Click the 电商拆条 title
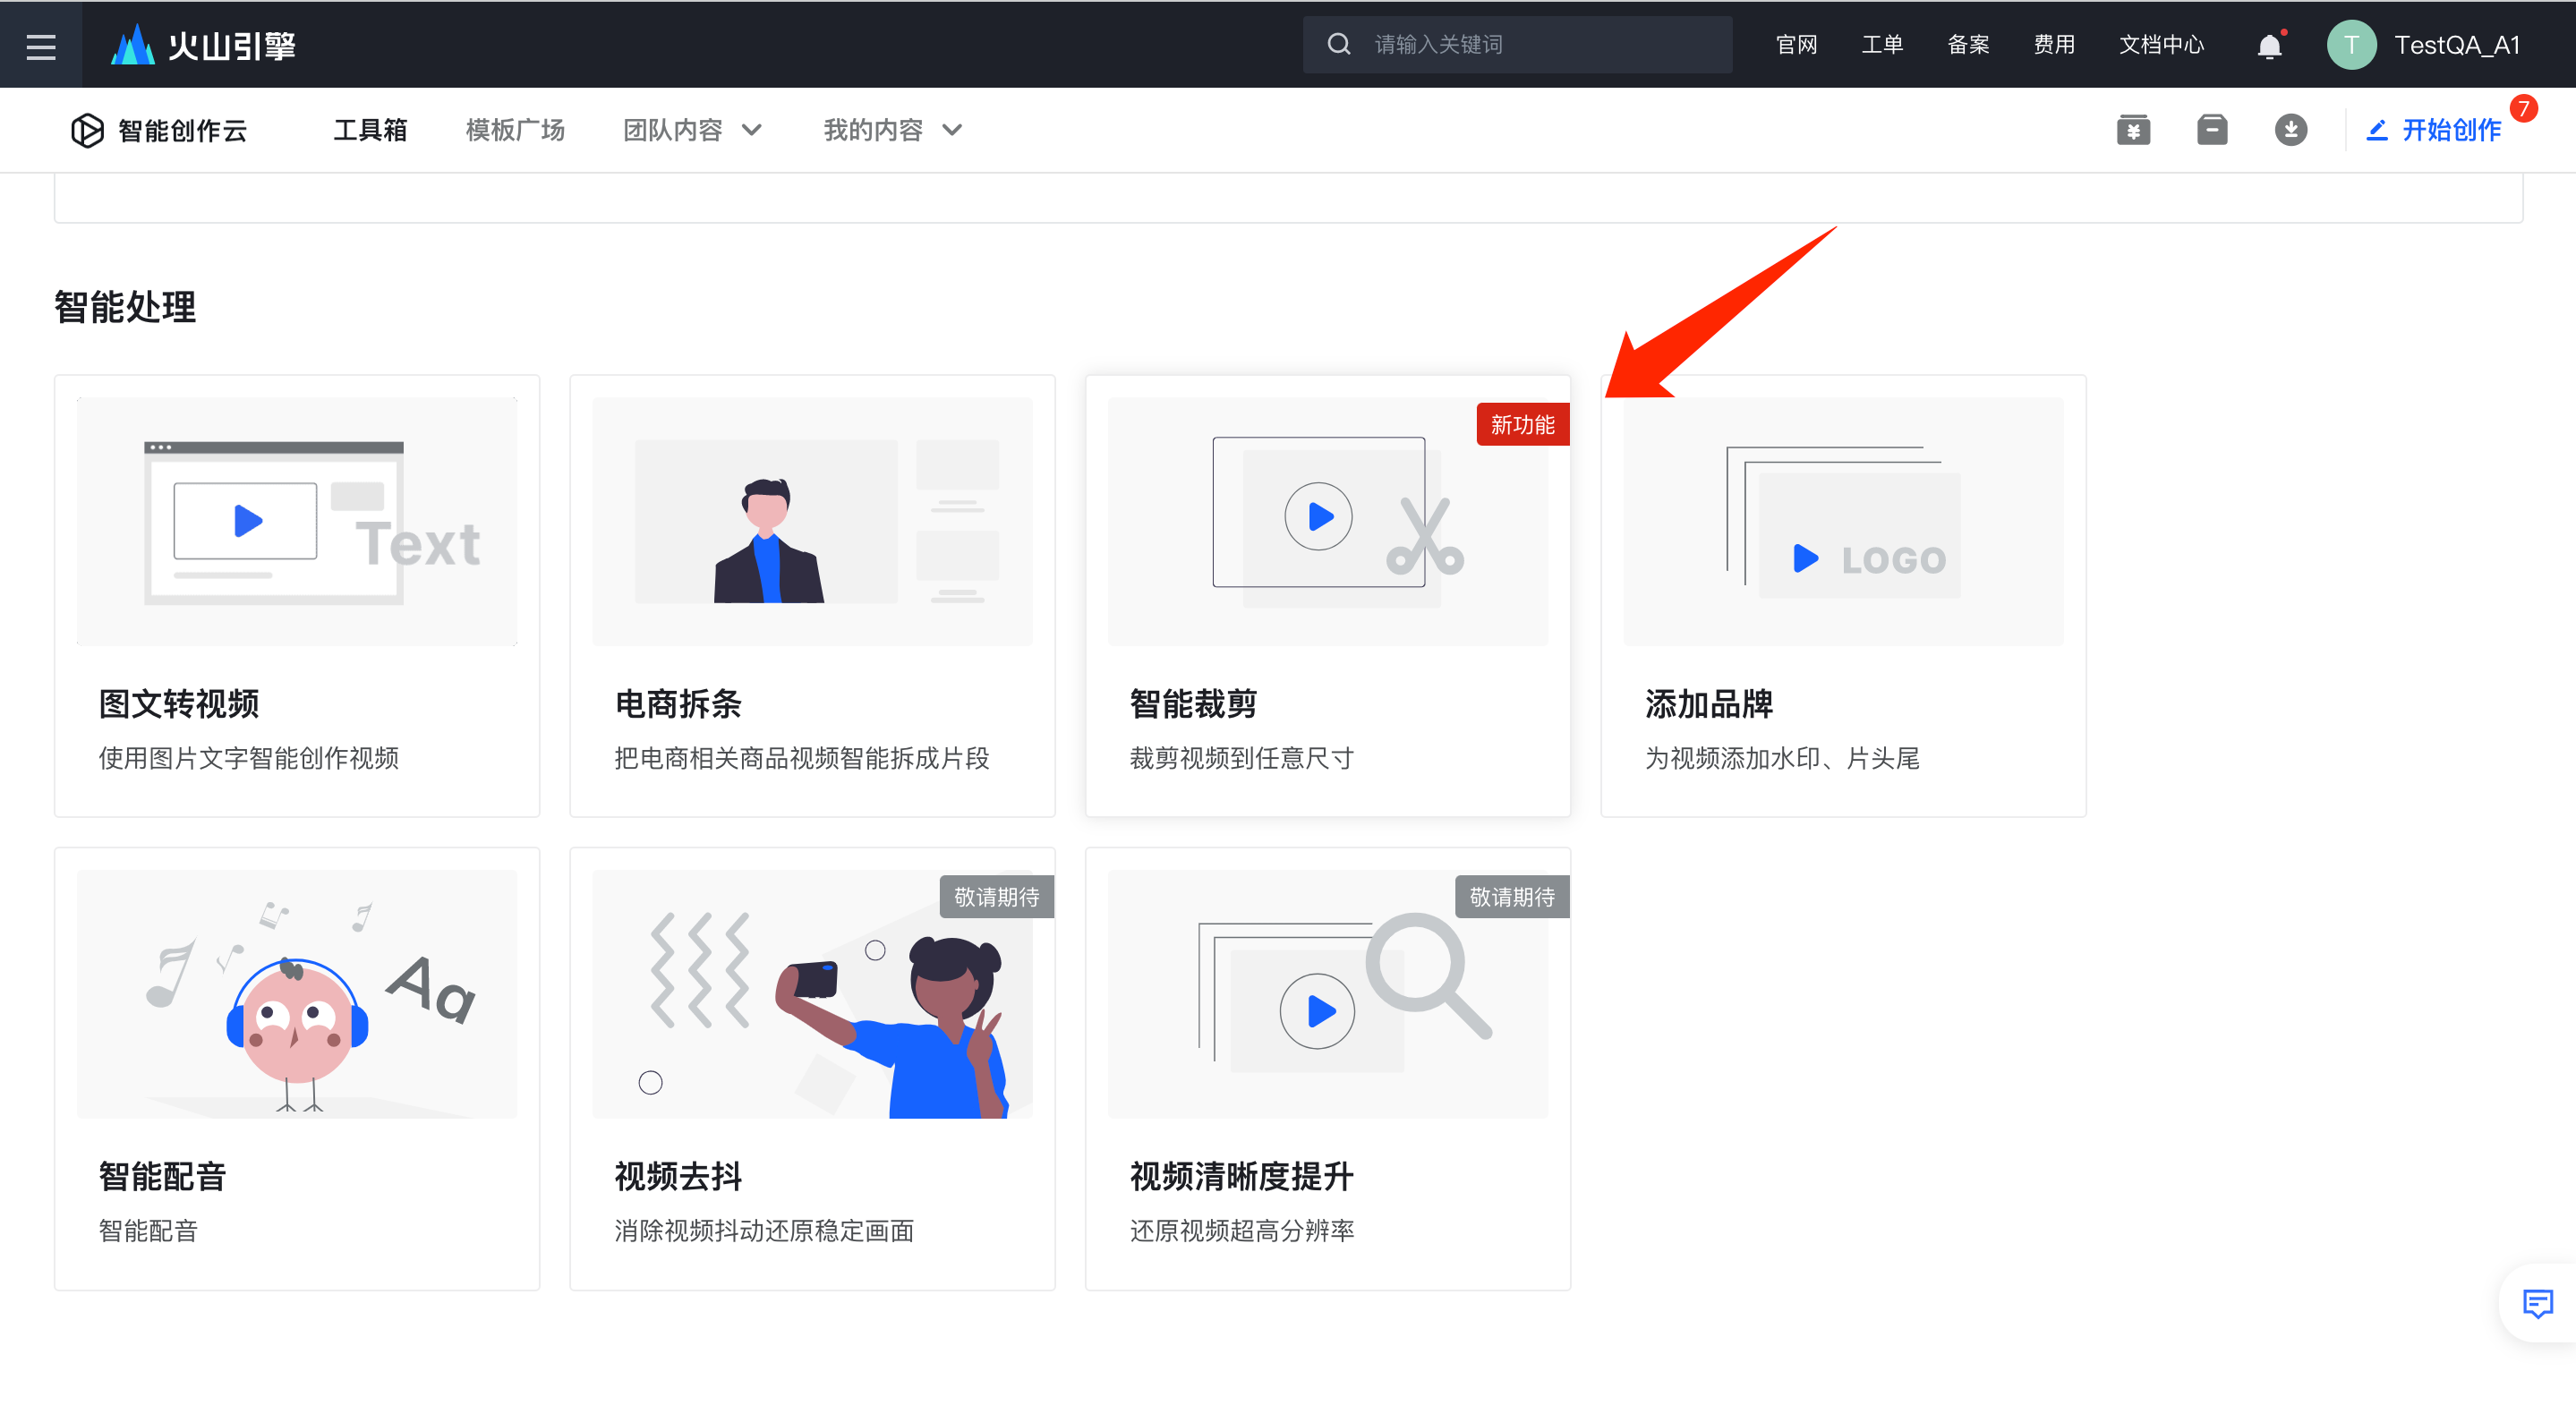2576x1414 pixels. tap(678, 703)
